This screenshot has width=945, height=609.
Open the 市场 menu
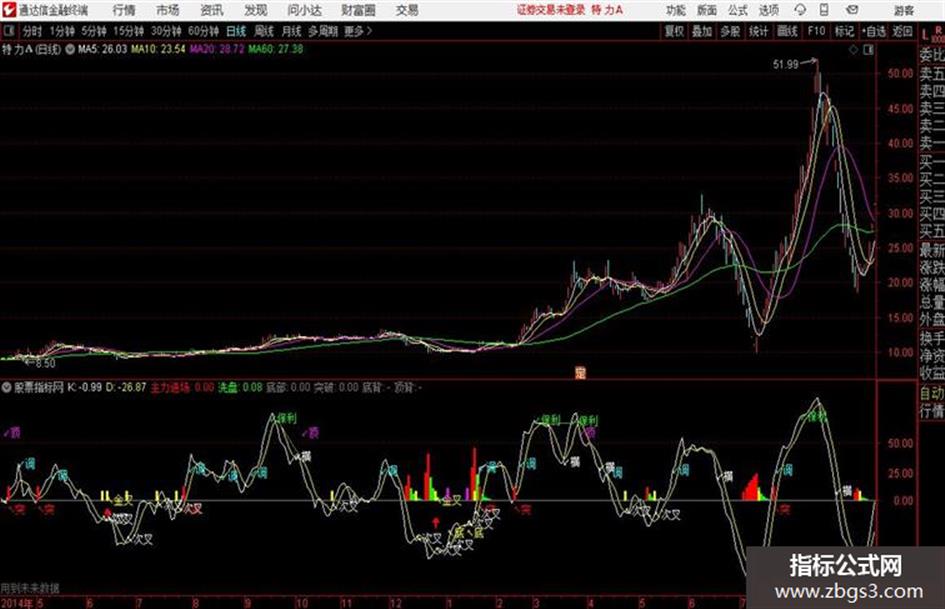pyautogui.click(x=168, y=10)
